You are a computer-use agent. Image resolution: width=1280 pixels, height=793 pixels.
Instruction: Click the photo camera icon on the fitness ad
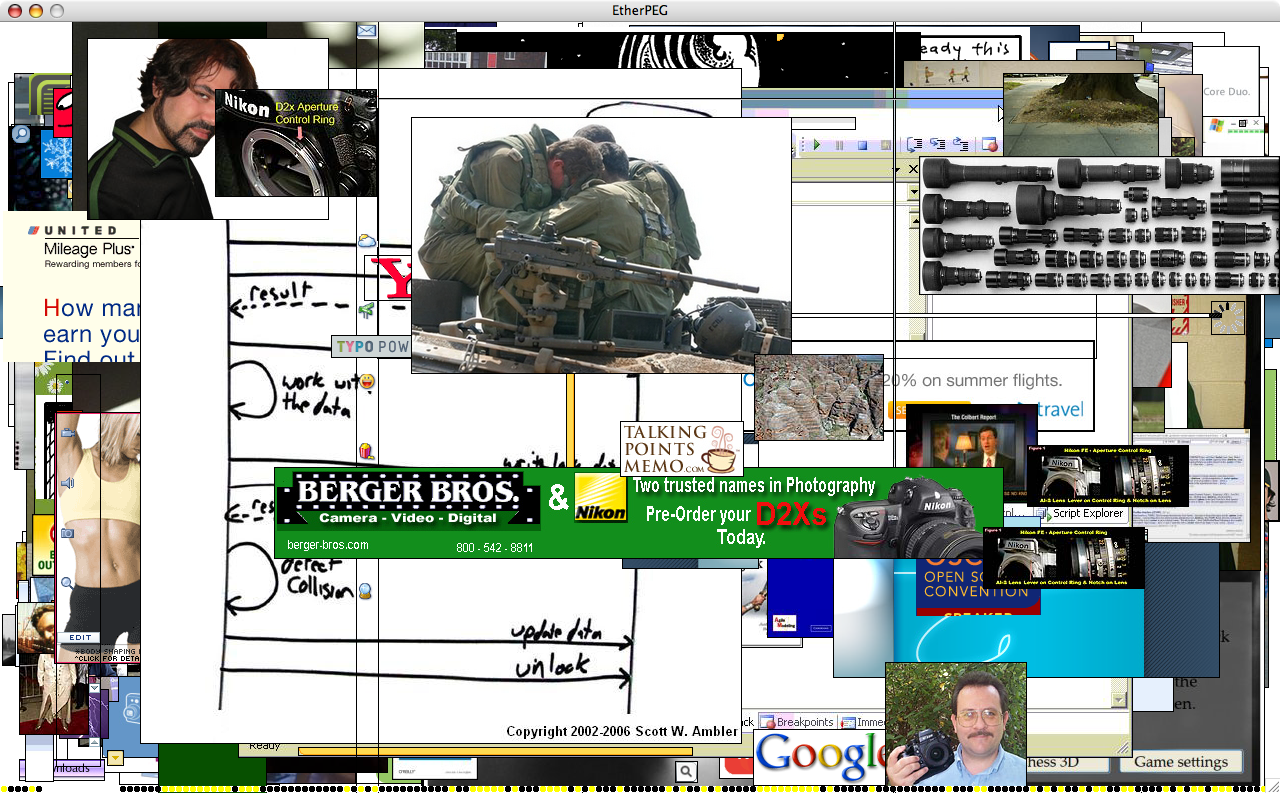click(x=68, y=533)
